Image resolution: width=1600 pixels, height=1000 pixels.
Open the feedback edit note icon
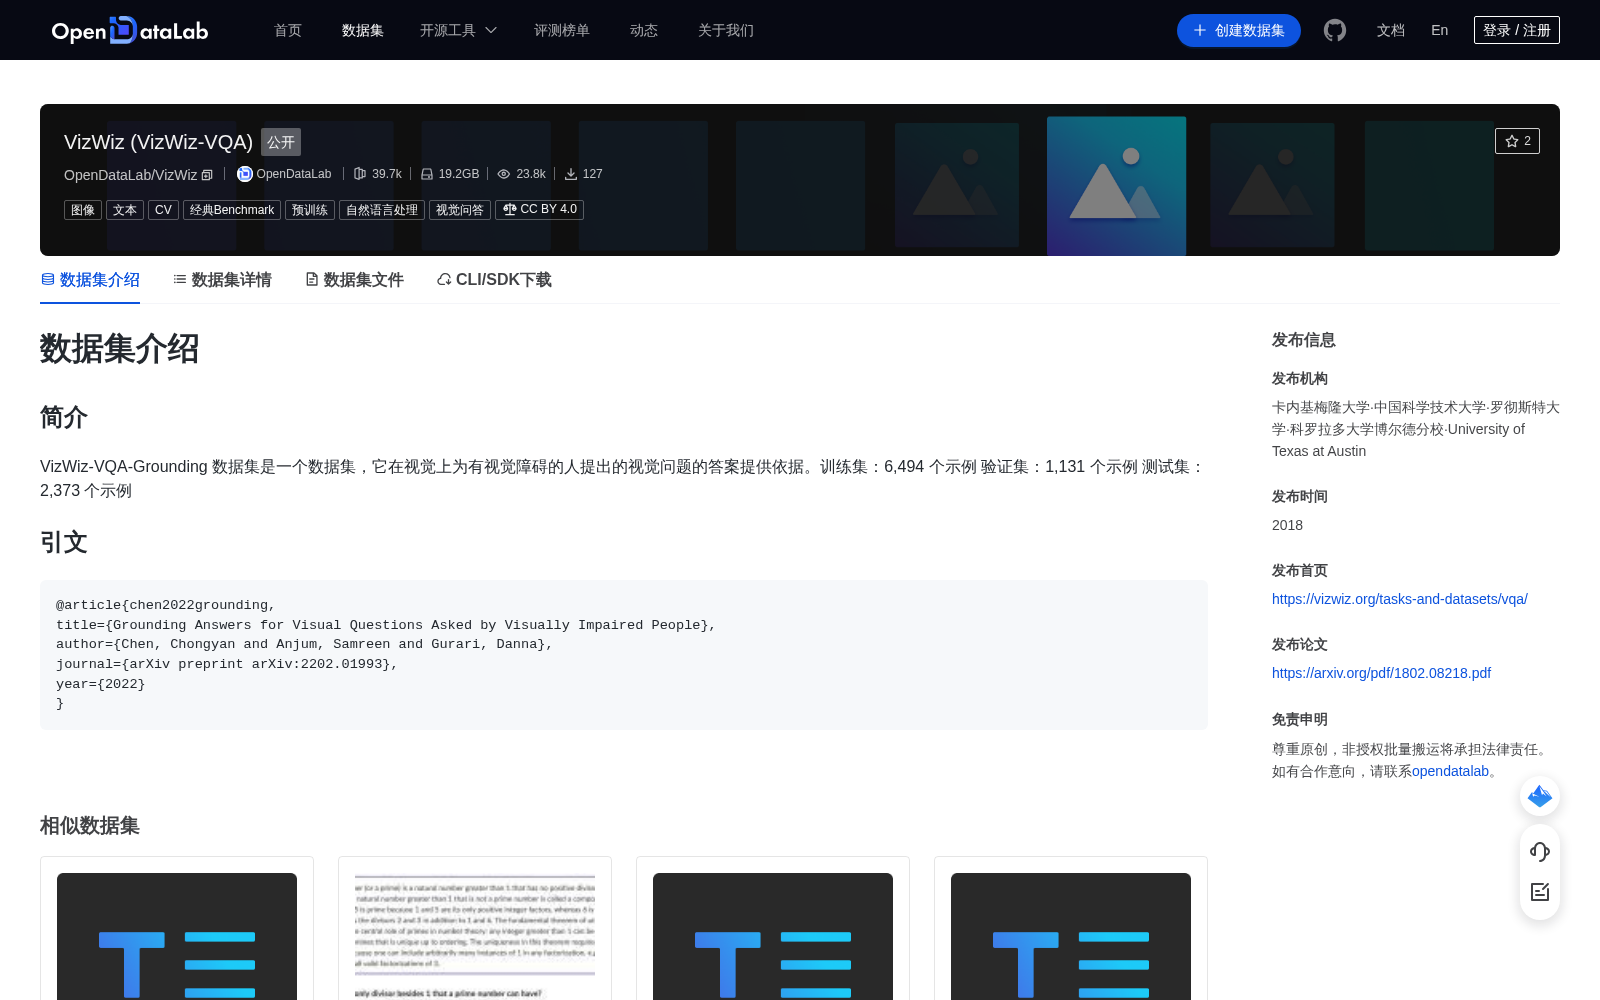coord(1540,892)
